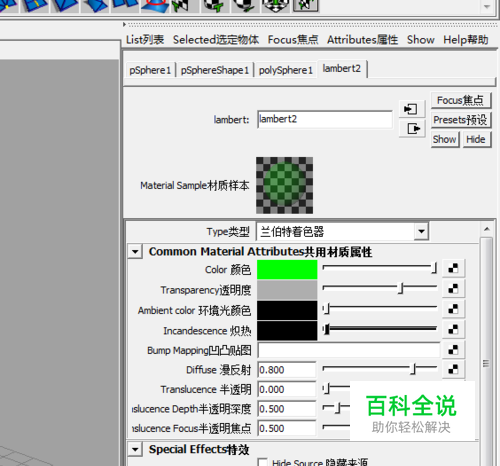The width and height of the screenshot is (500, 466).
Task: Click the Translucence slider handle
Action: click(x=327, y=388)
